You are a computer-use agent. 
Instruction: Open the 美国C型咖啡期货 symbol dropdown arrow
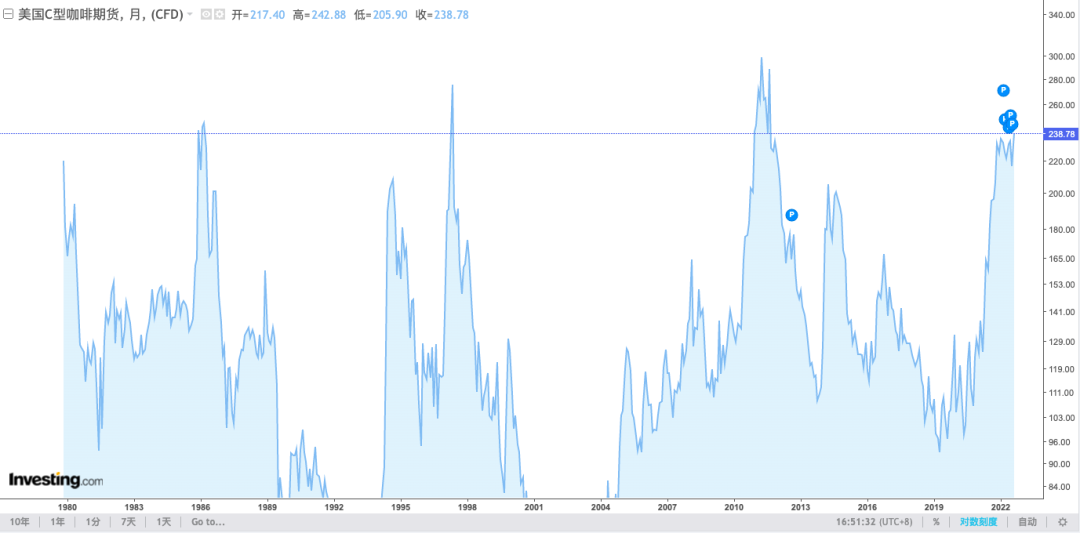coord(190,14)
